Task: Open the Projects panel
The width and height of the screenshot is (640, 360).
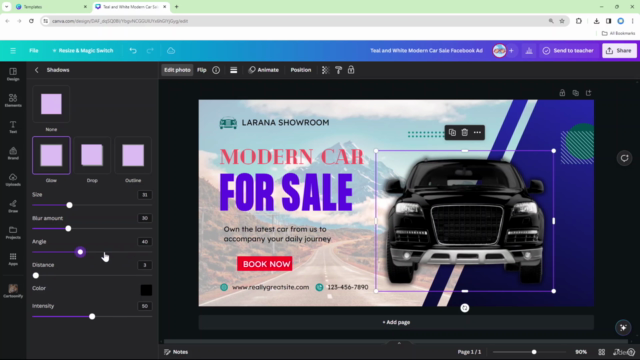Action: pos(13,232)
